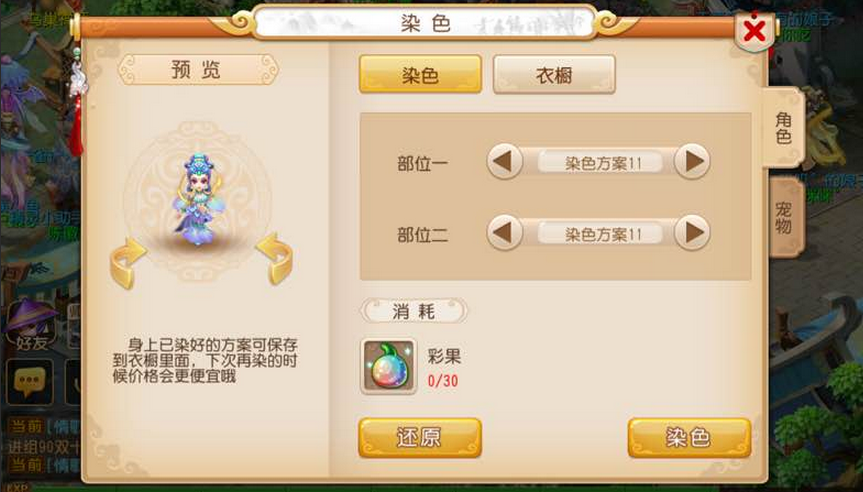Click the 还原 restore button
Screen dimensions: 863x492
click(x=420, y=438)
